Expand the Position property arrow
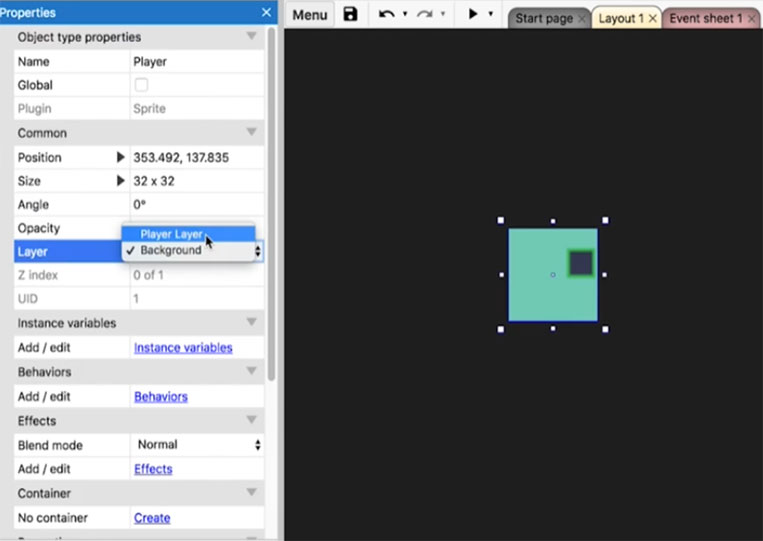The height and width of the screenshot is (541, 763). pyautogui.click(x=121, y=157)
